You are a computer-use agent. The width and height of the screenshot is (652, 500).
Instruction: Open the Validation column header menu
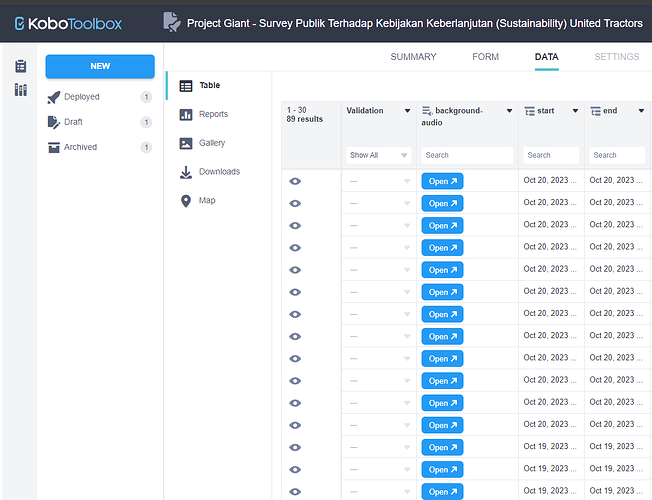click(407, 111)
